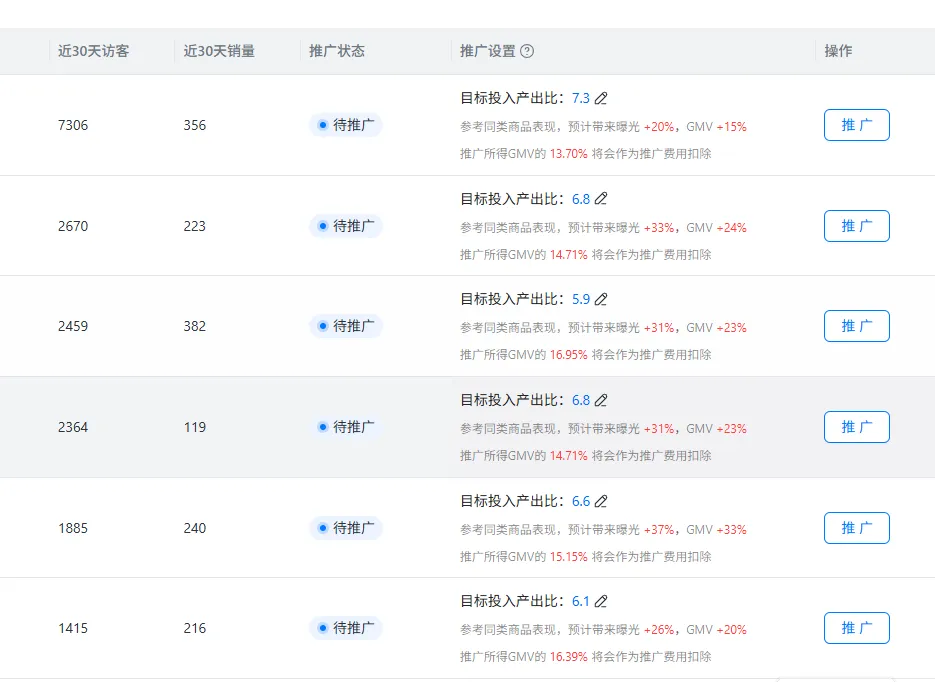
Task: Click 推广 button for the 2670 visitors row
Action: coord(856,226)
